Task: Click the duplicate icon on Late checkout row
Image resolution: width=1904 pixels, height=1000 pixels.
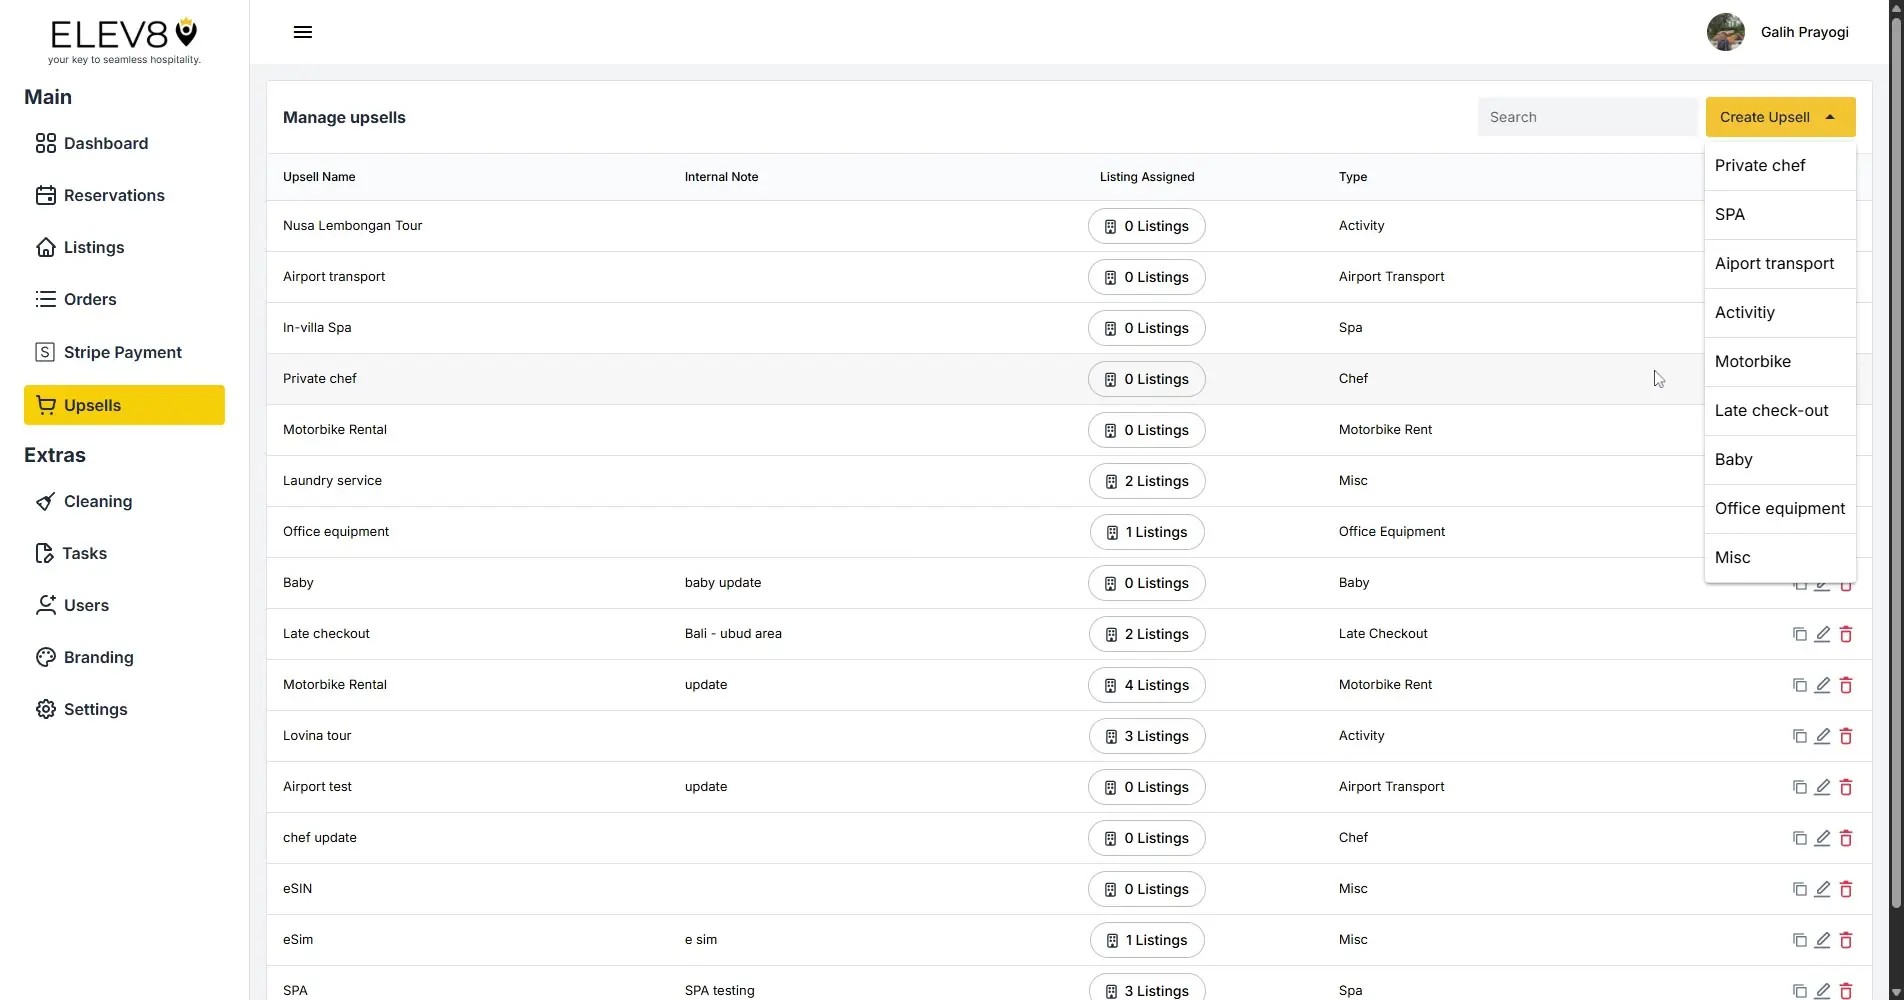Action: 1799,634
